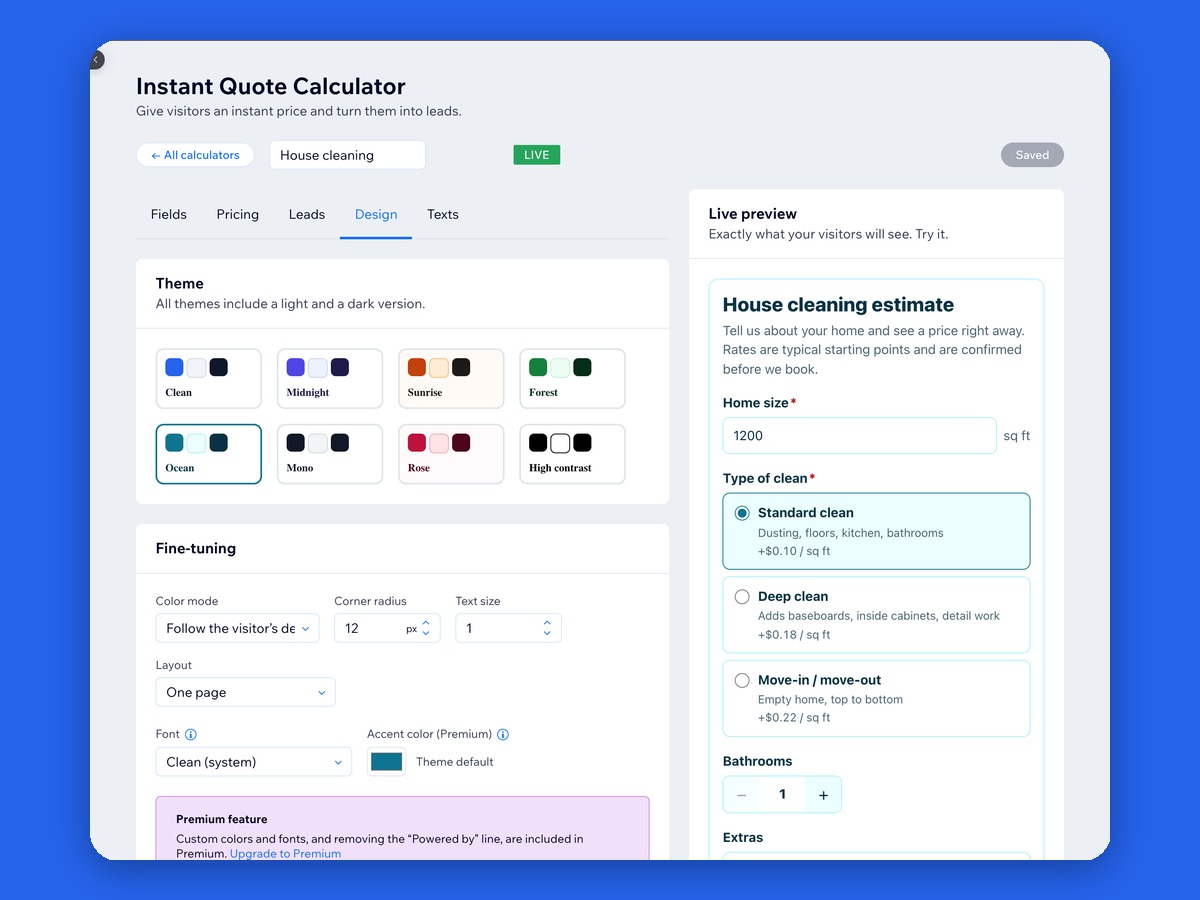1200x900 pixels.
Task: Choose the Rose theme card
Action: pos(451,454)
